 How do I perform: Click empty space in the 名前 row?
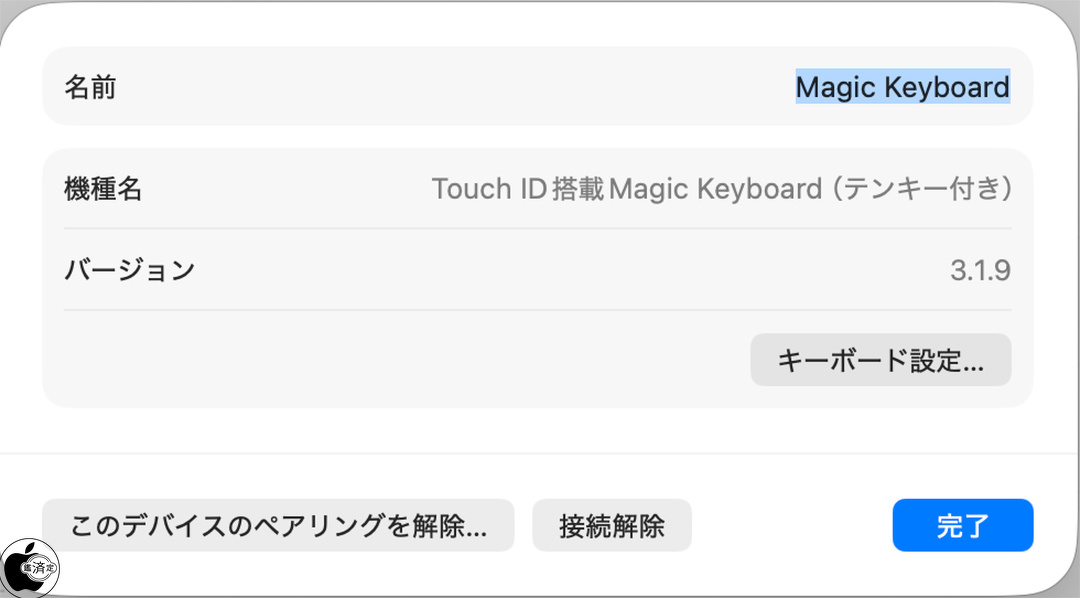click(450, 87)
